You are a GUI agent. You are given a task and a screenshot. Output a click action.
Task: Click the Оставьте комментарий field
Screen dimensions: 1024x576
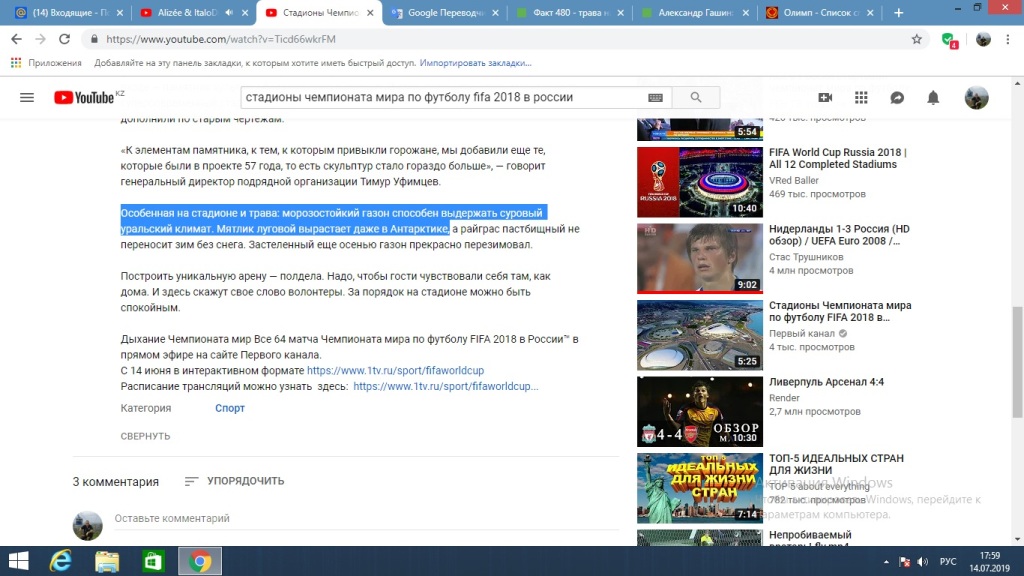[366, 519]
